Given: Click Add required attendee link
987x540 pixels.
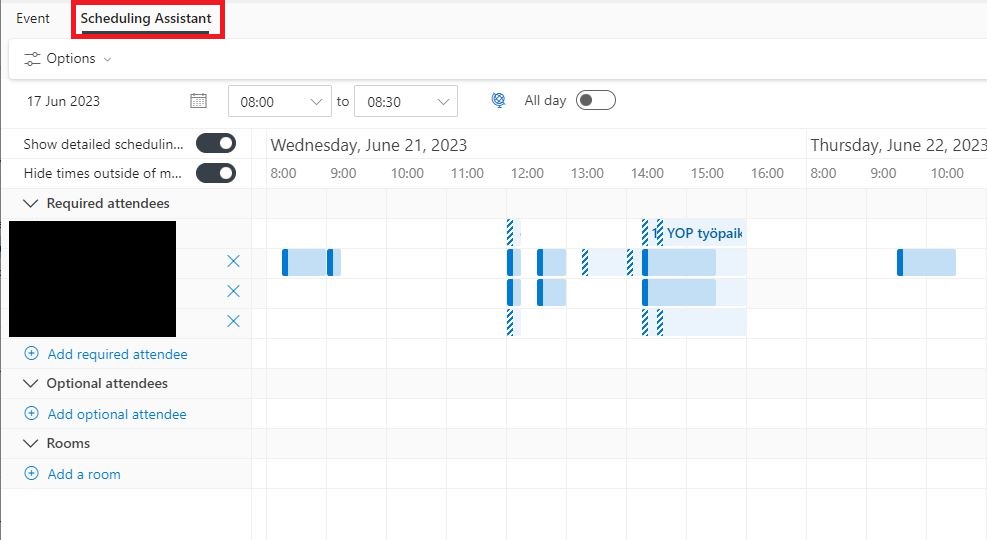Looking at the screenshot, I should pos(117,354).
